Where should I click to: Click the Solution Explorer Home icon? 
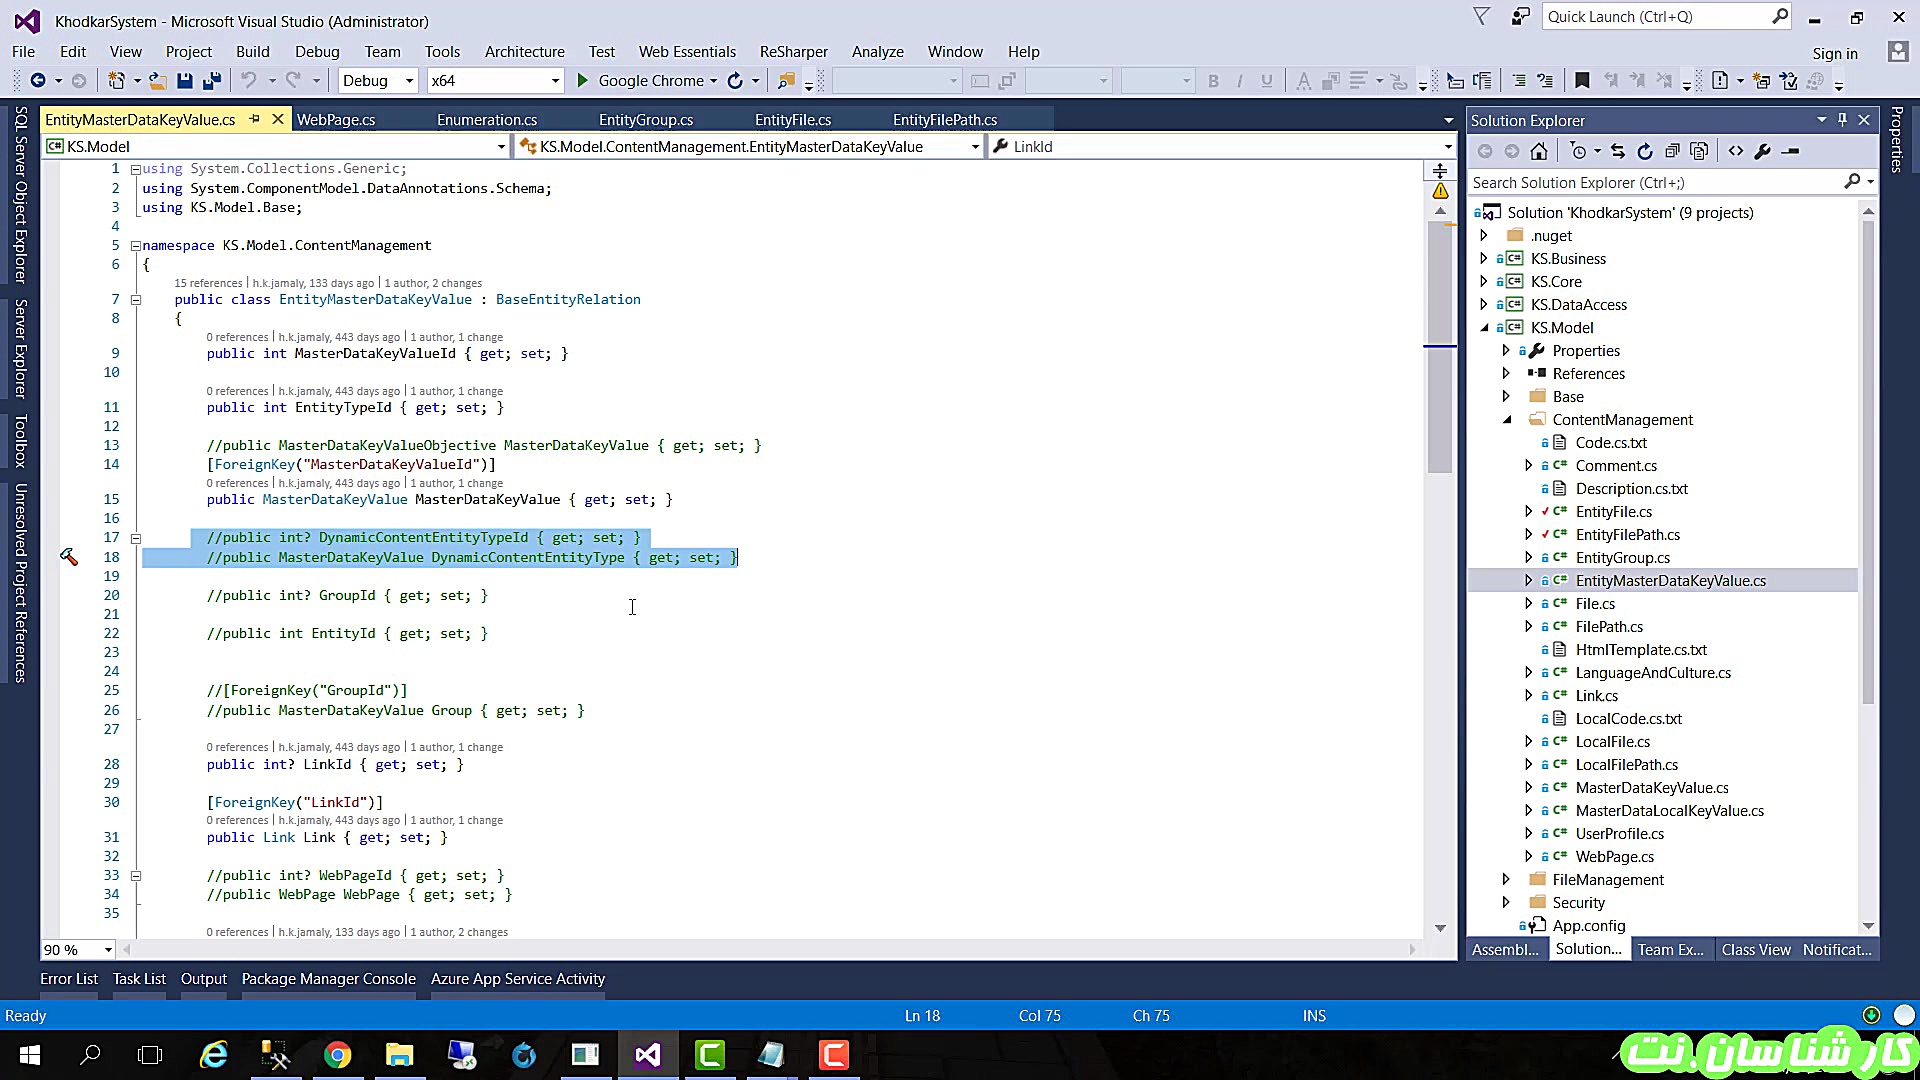[x=1539, y=151]
